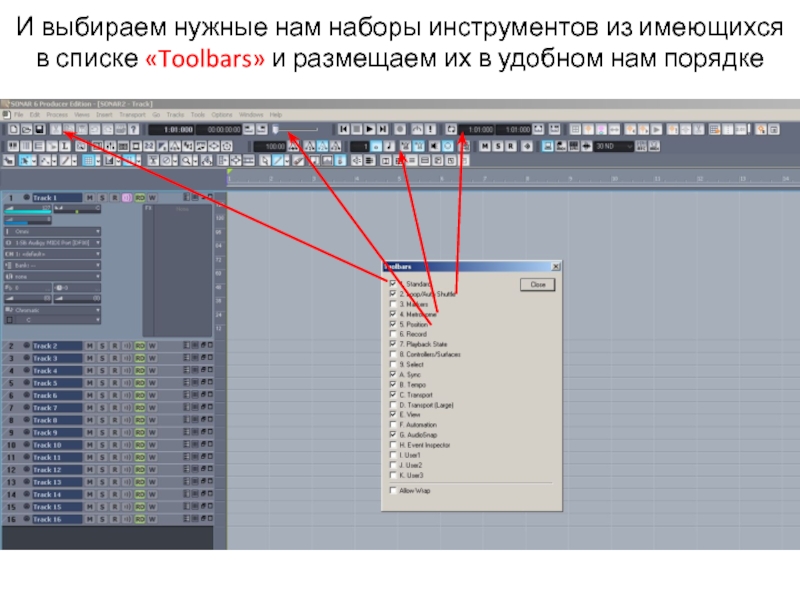Click the Rewind to start transport icon
This screenshot has width=800, height=600.
[343, 129]
